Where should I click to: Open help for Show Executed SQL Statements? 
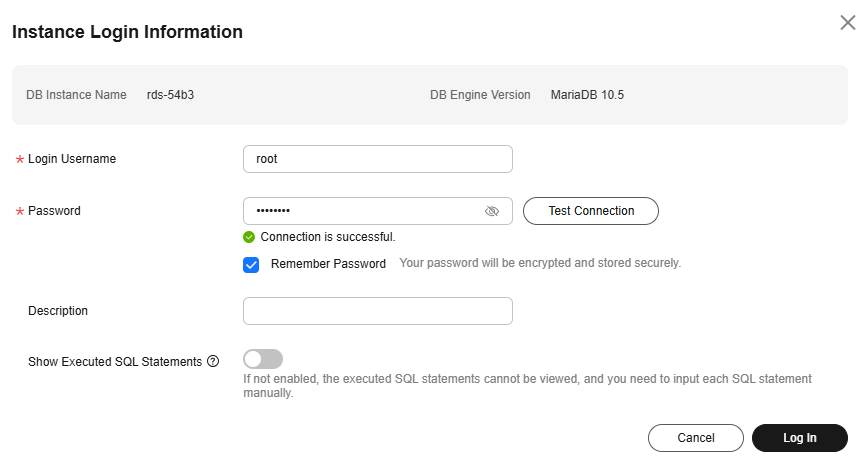point(213,361)
